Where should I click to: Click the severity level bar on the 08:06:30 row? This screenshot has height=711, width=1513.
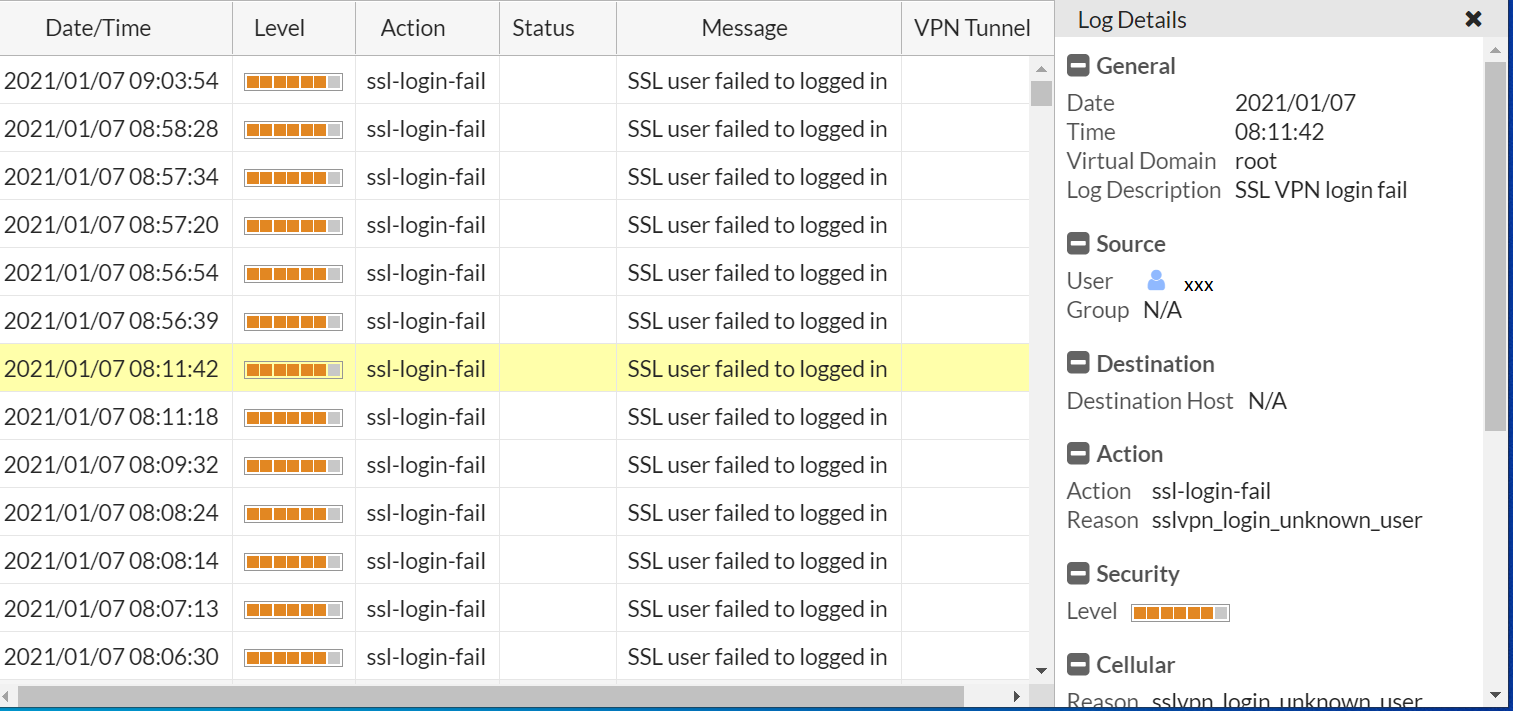point(293,656)
